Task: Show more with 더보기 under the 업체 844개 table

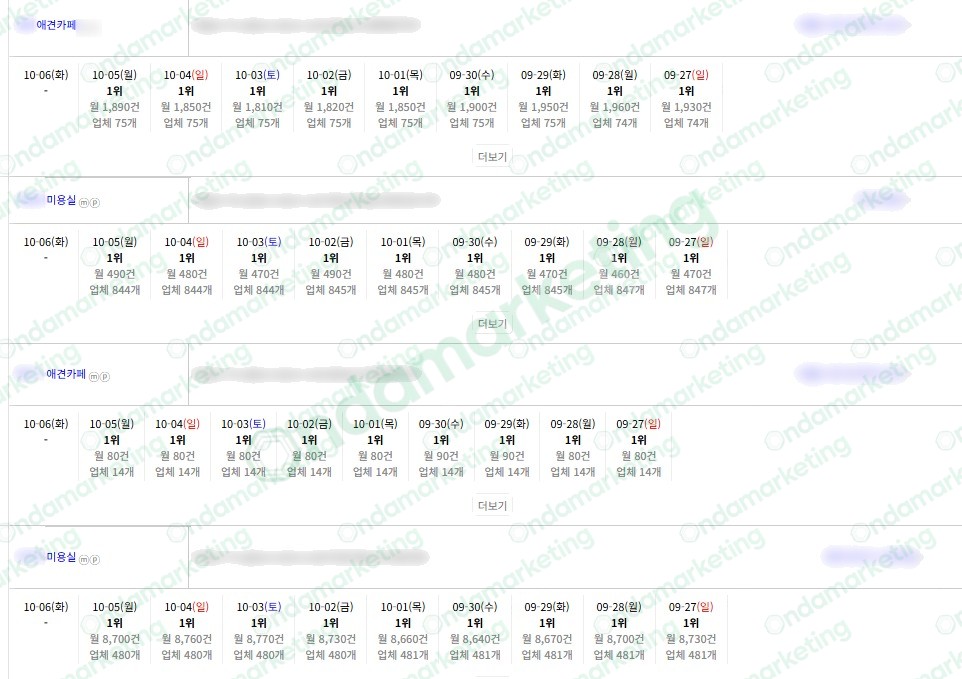Action: point(493,324)
